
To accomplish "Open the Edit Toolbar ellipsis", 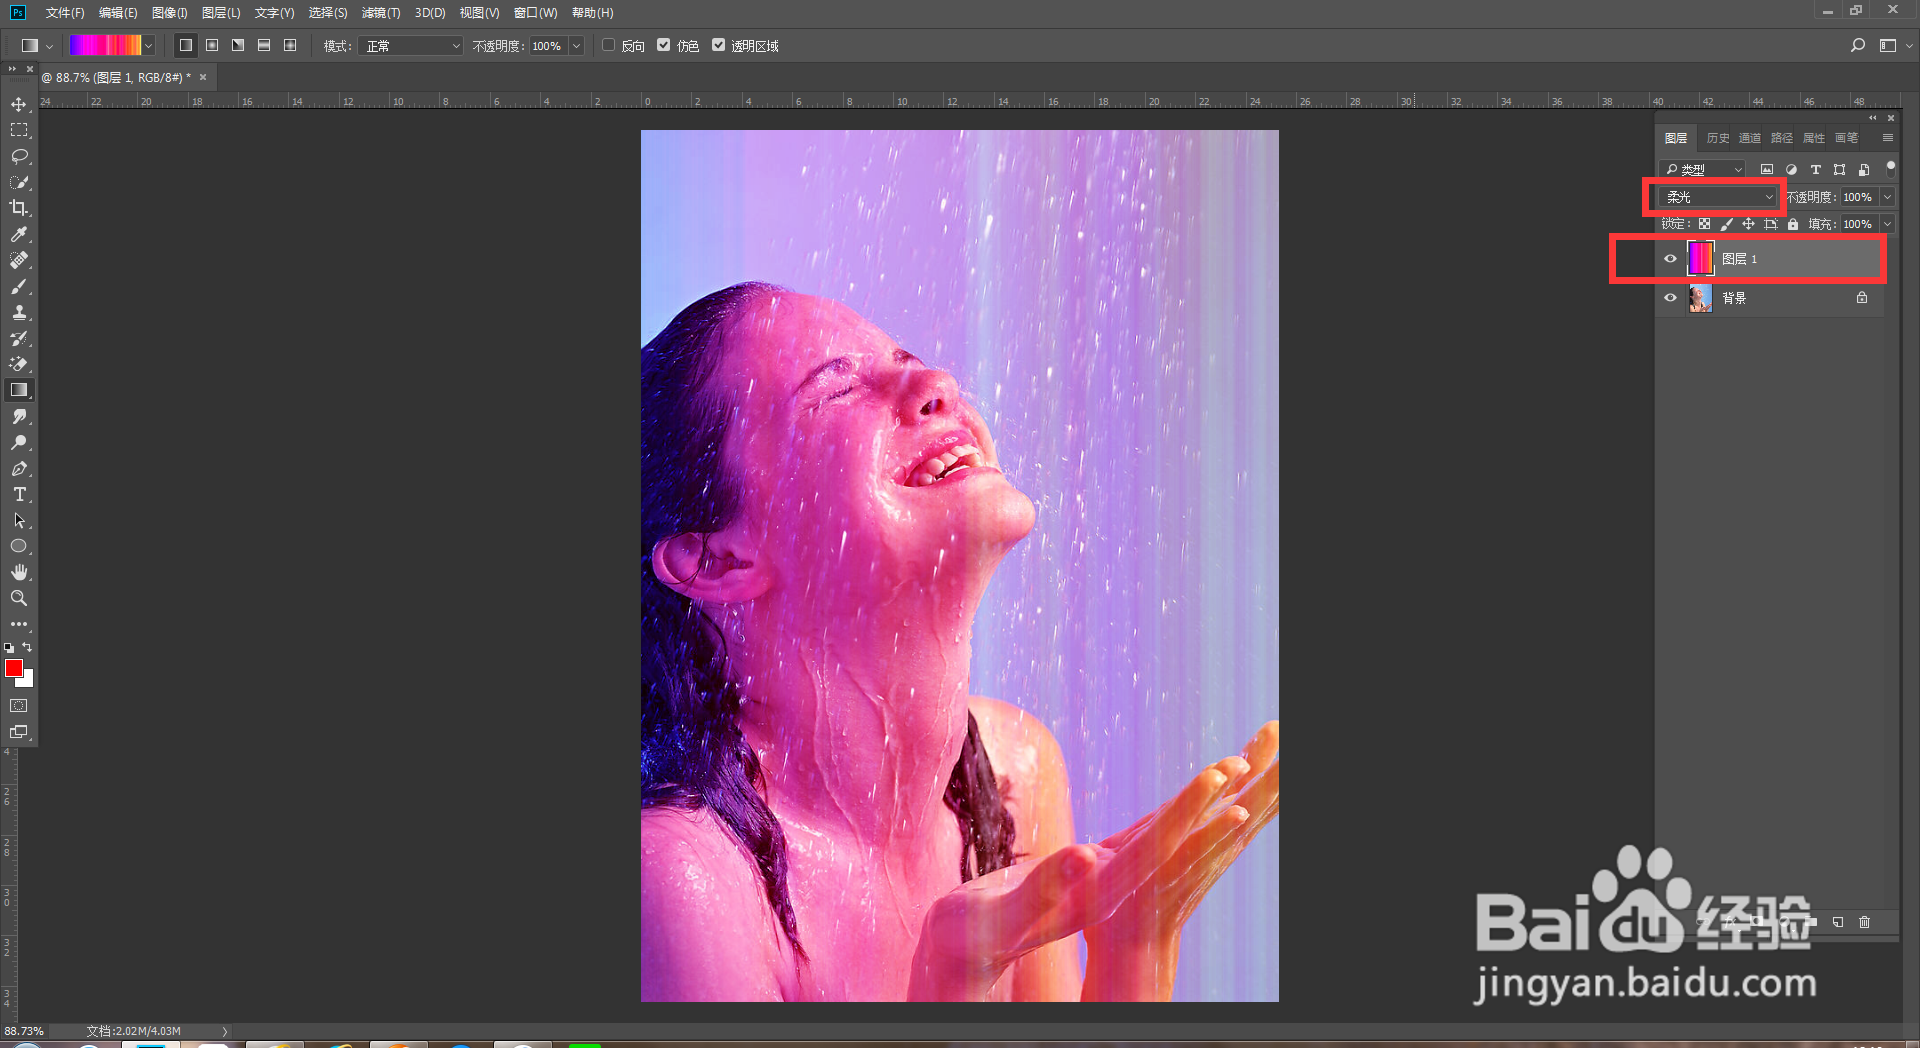I will (x=19, y=624).
